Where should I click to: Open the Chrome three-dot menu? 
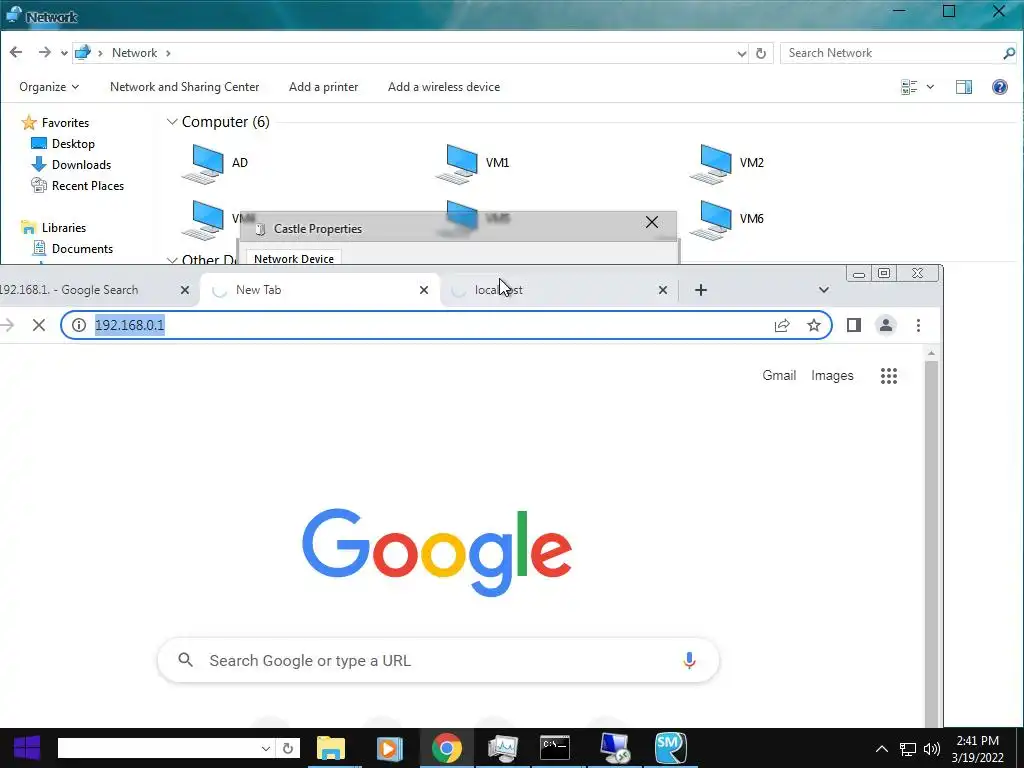[918, 325]
